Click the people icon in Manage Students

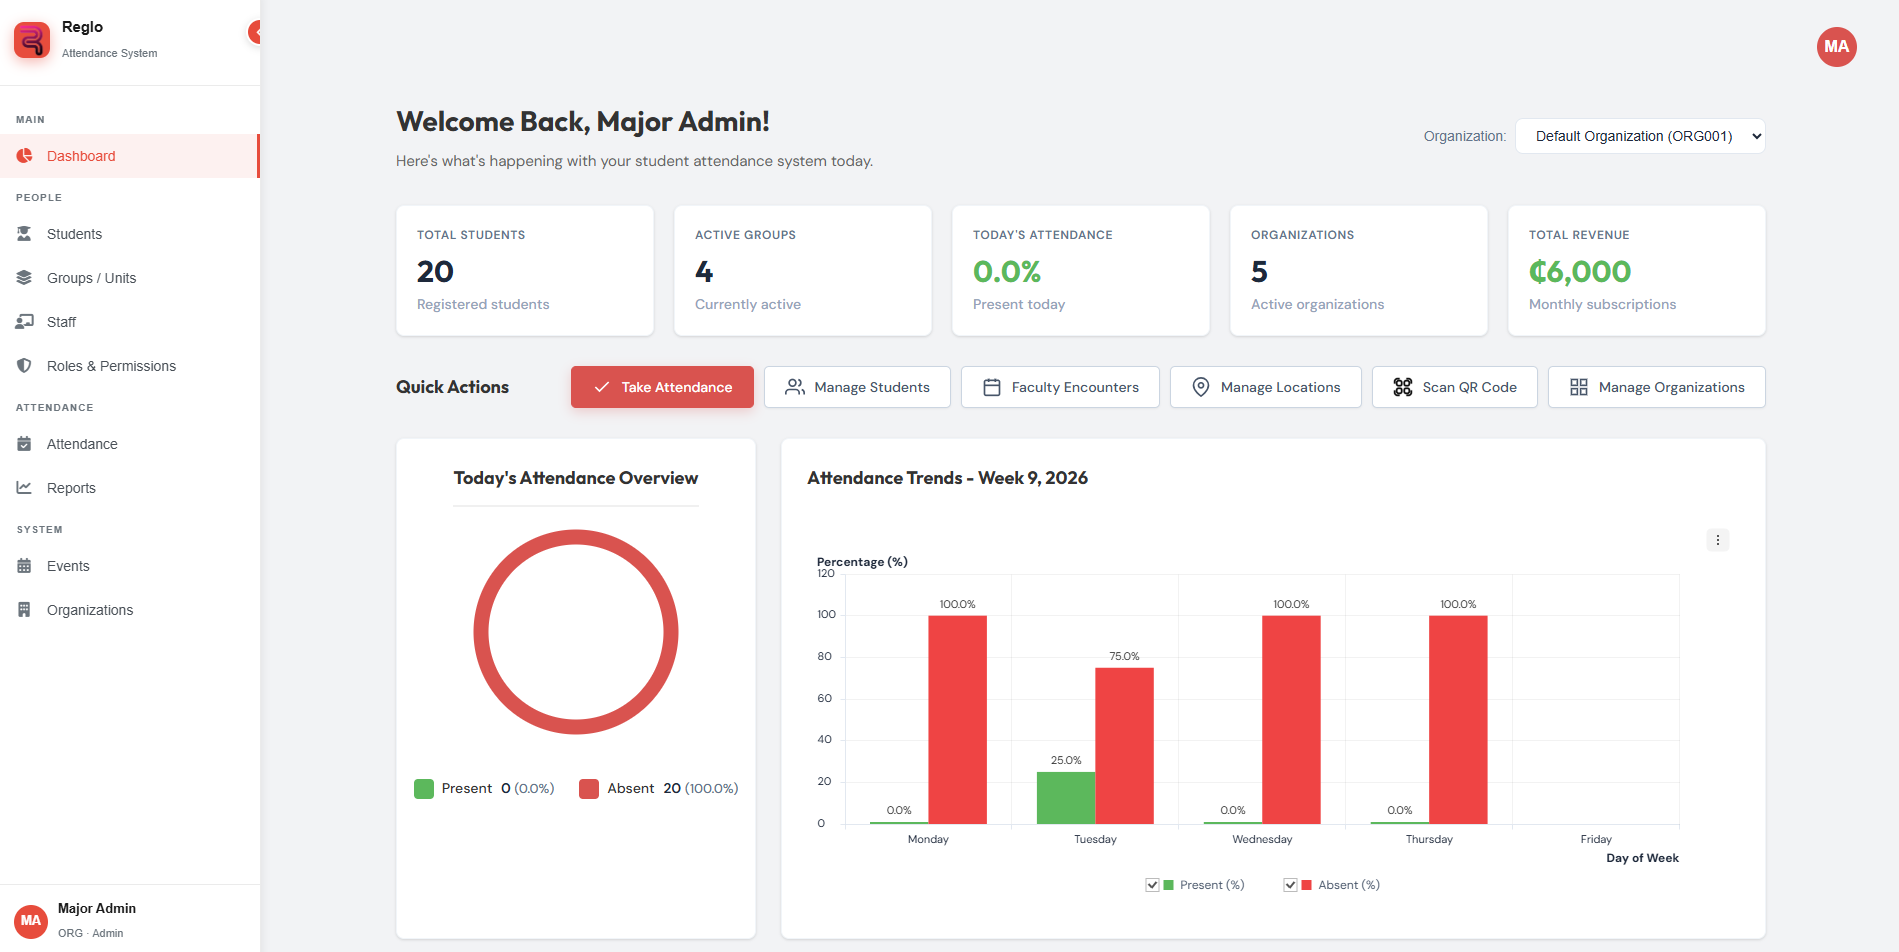coord(795,387)
